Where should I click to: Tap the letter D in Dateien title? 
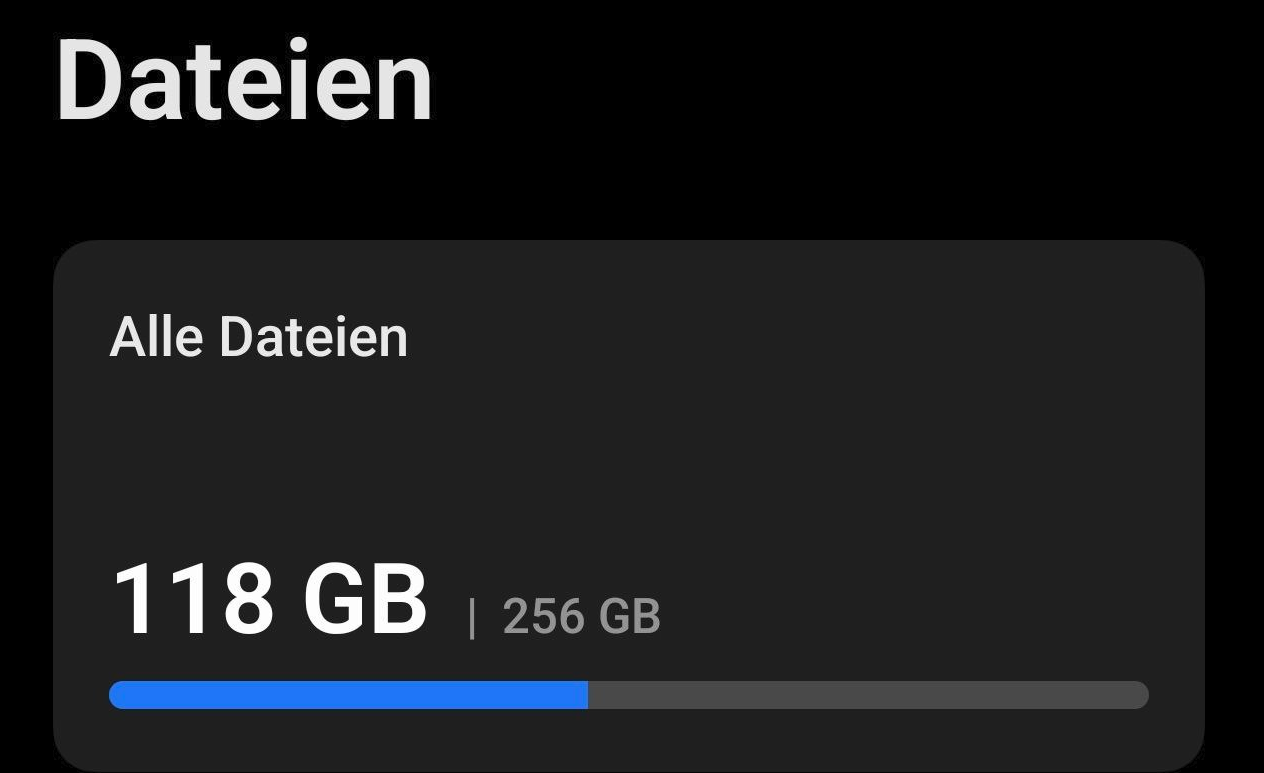click(x=95, y=80)
